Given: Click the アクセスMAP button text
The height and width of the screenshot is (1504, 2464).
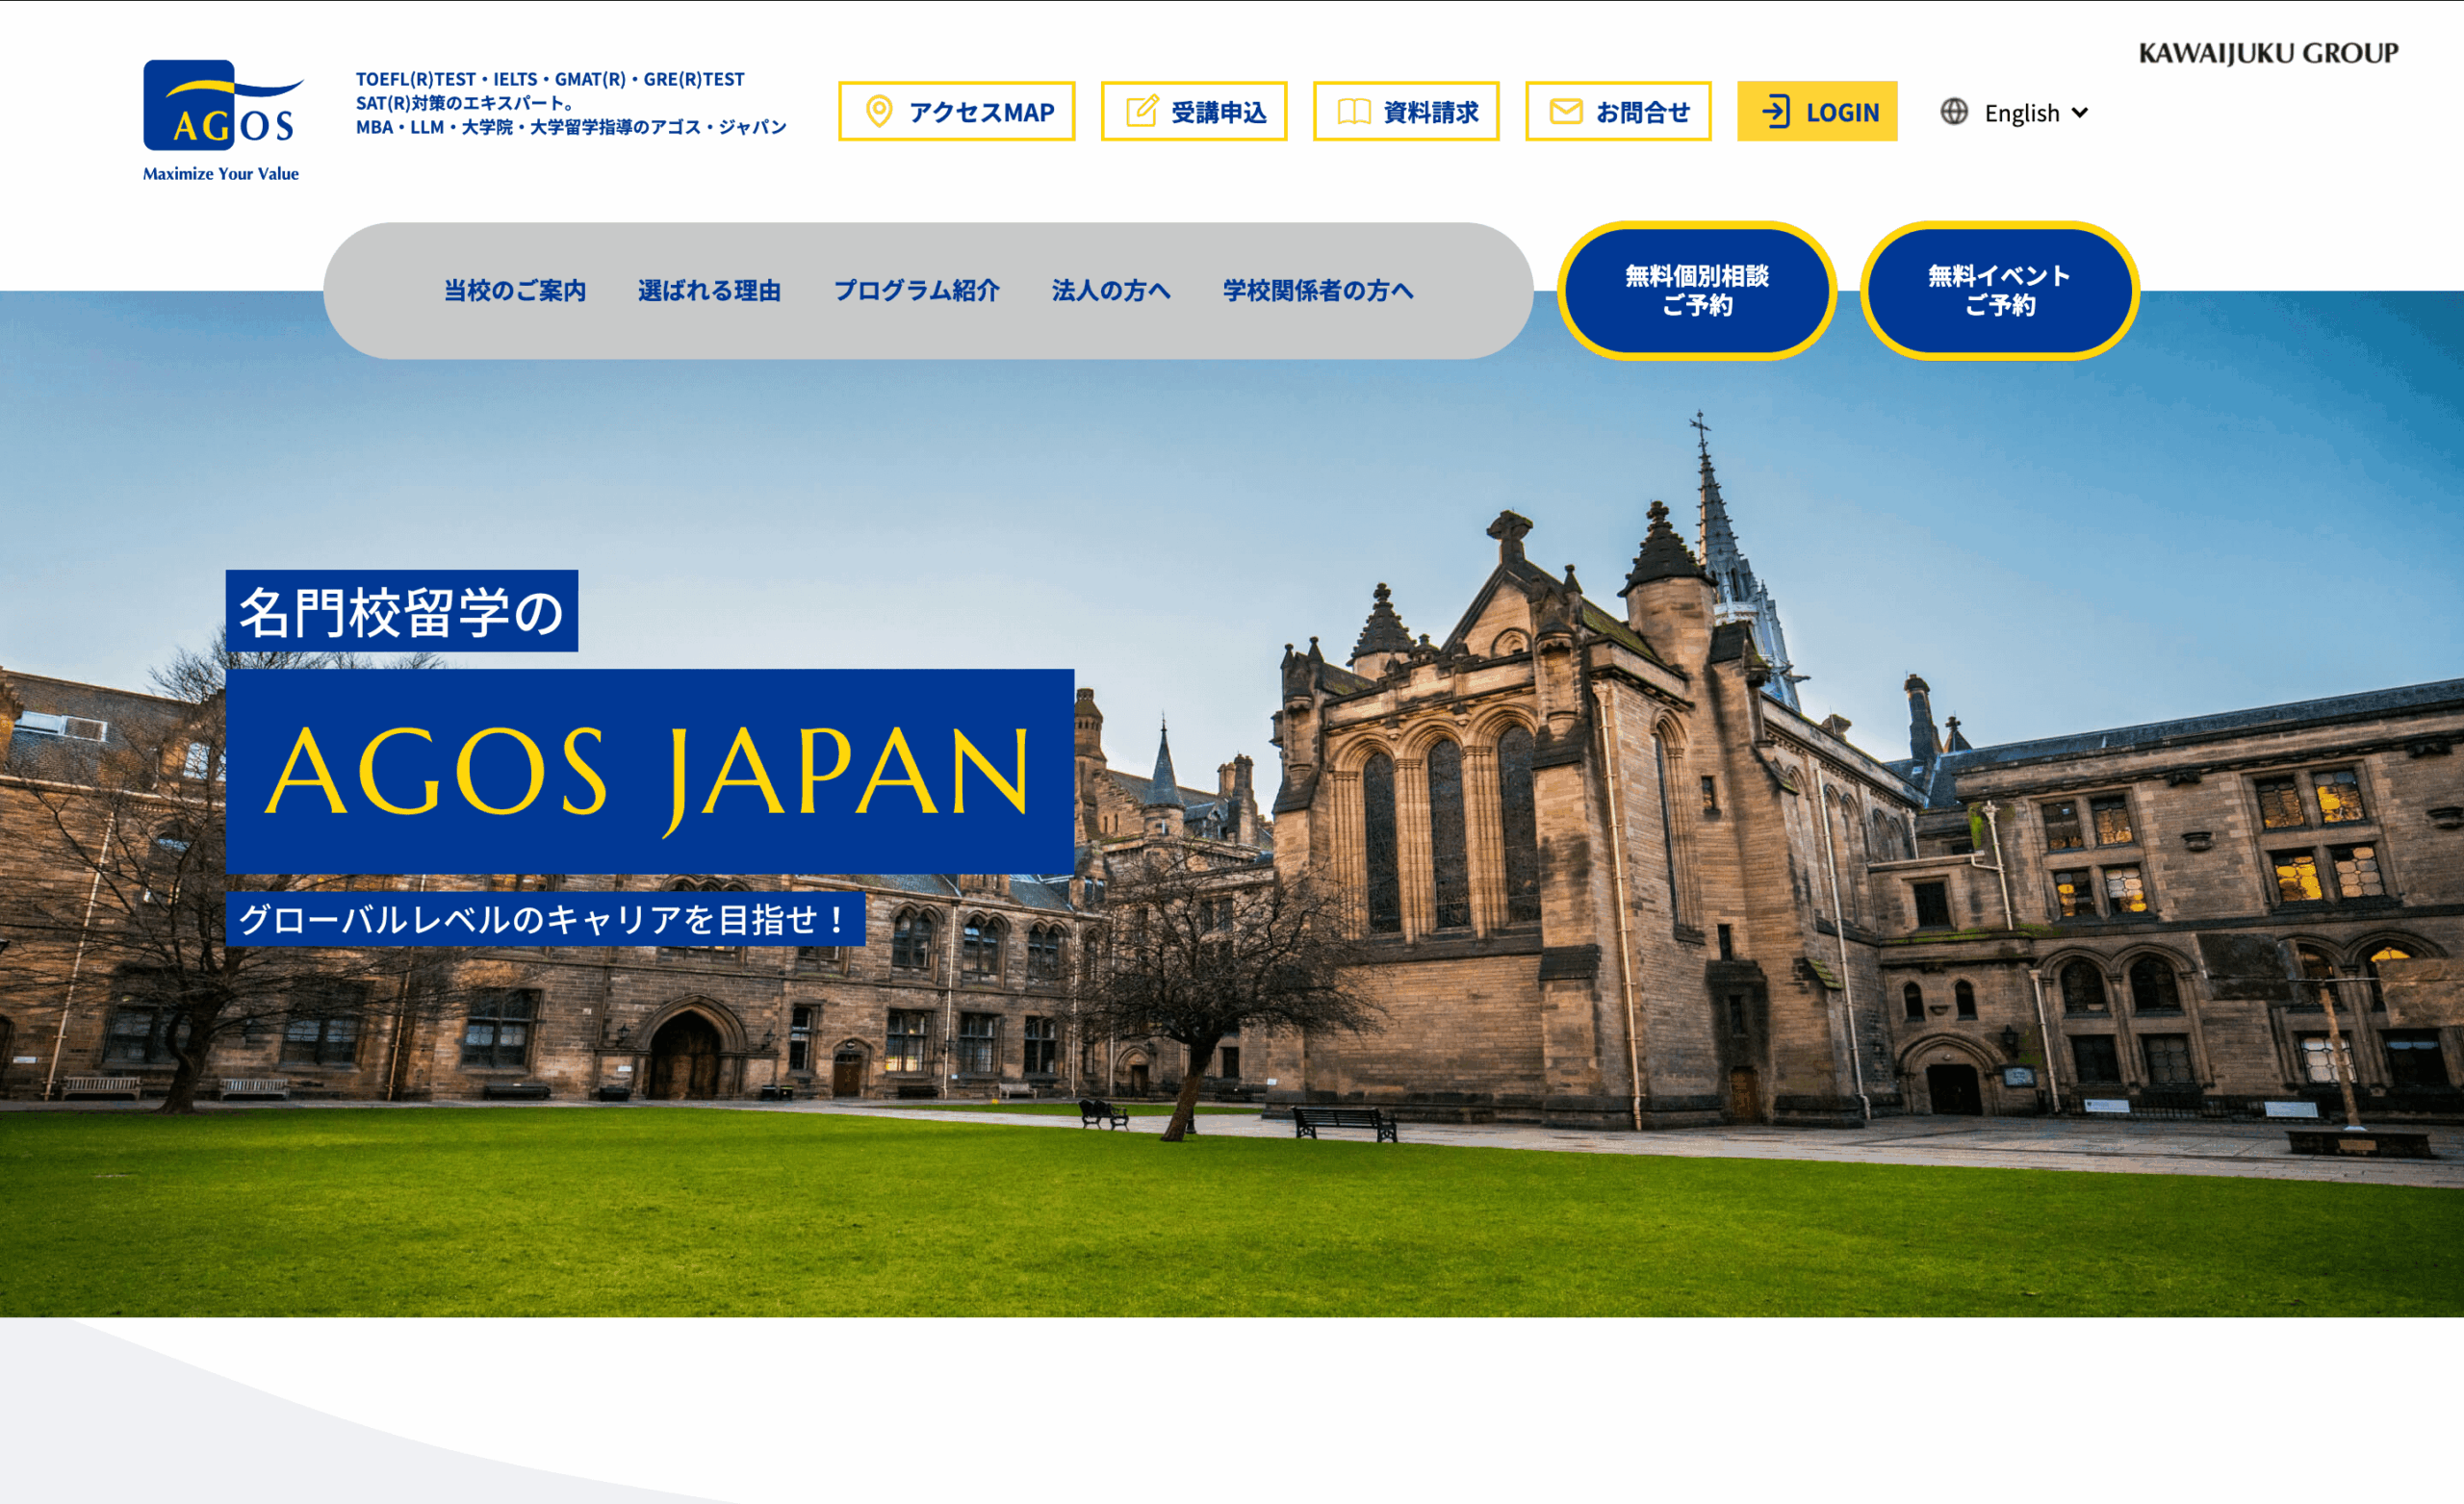Looking at the screenshot, I should click(x=981, y=113).
